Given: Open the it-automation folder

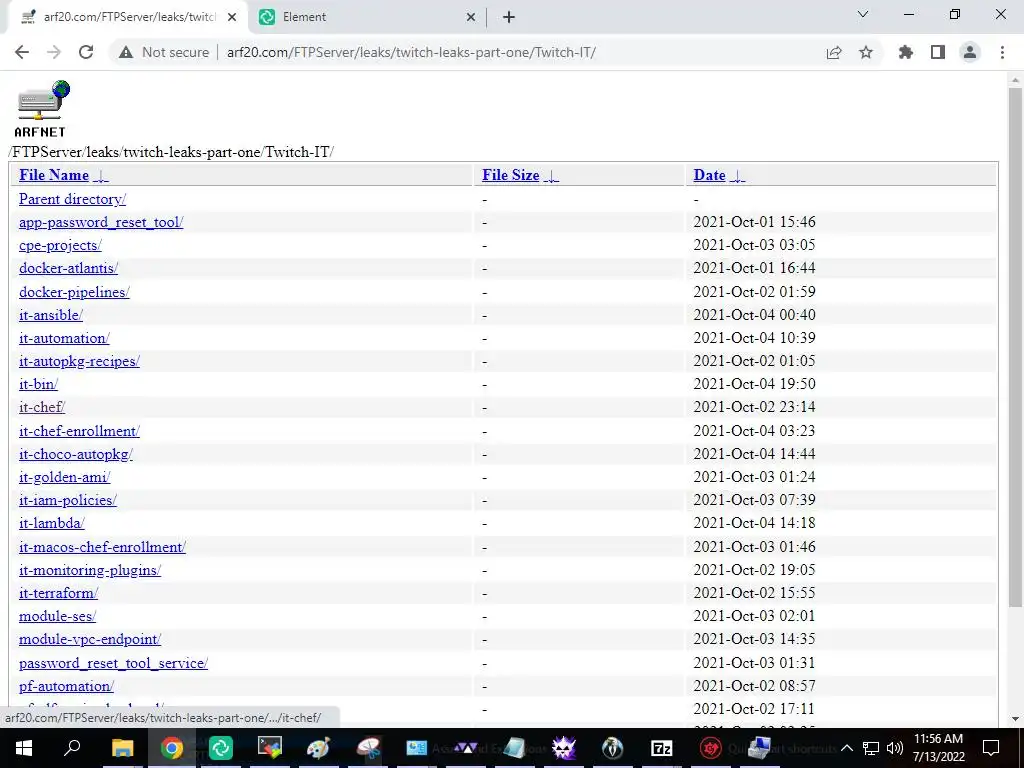Looking at the screenshot, I should pos(65,338).
